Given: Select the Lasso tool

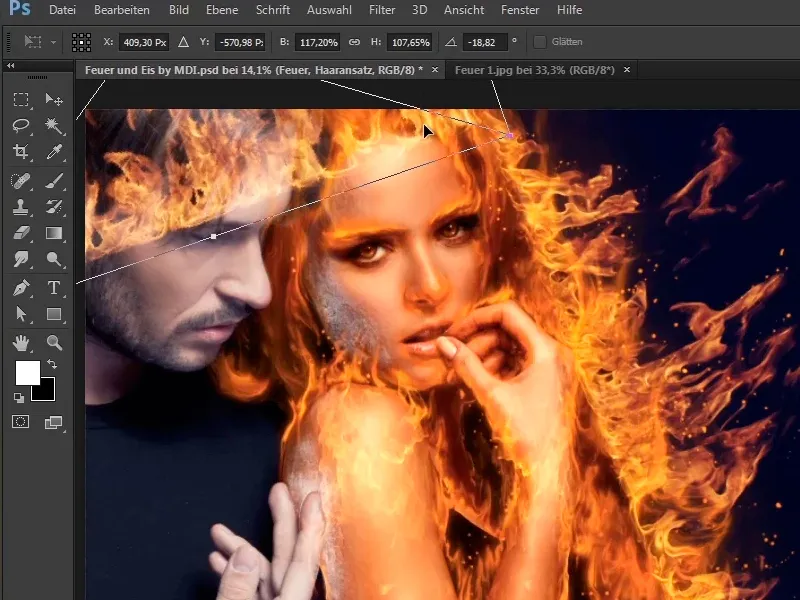Looking at the screenshot, I should pos(21,125).
